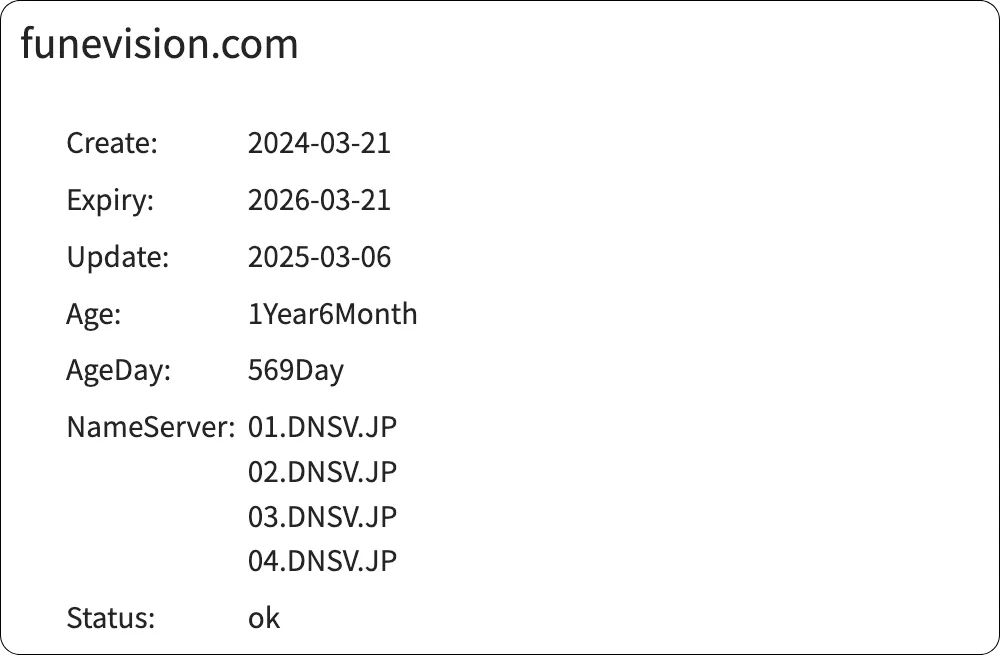The width and height of the screenshot is (1000, 655).
Task: Click the funevision.com domain title
Action: tap(159, 45)
